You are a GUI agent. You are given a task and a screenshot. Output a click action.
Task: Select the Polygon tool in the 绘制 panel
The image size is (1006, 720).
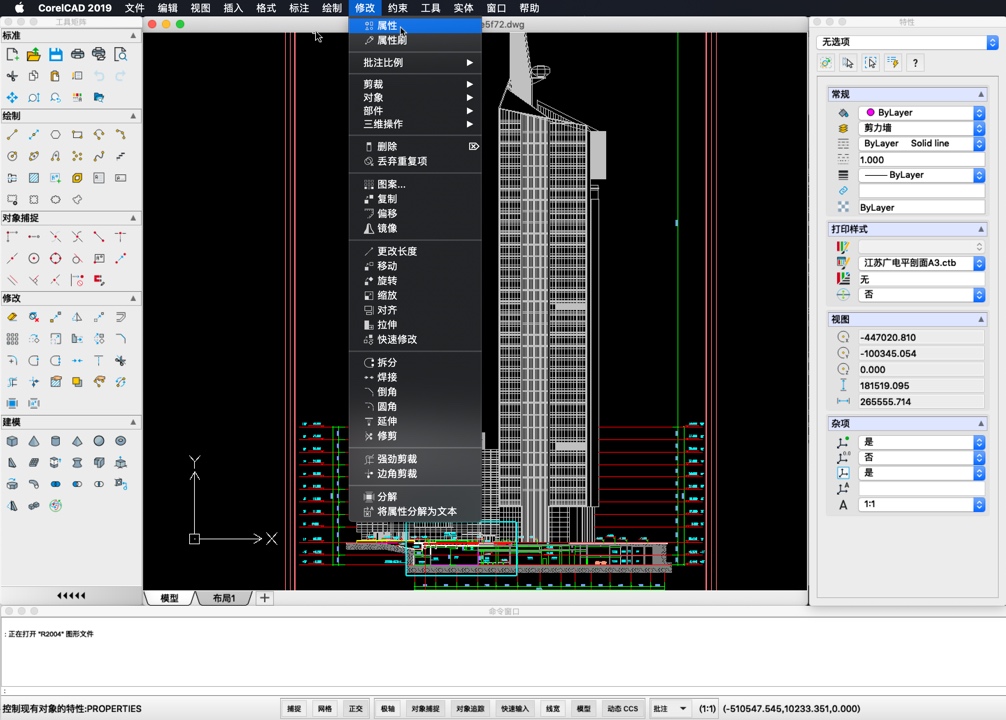click(57, 134)
